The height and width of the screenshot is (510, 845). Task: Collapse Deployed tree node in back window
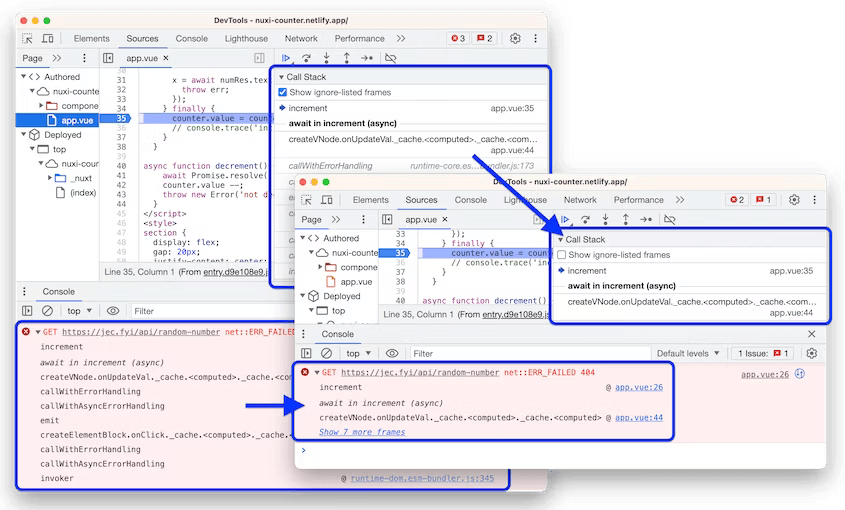point(24,134)
